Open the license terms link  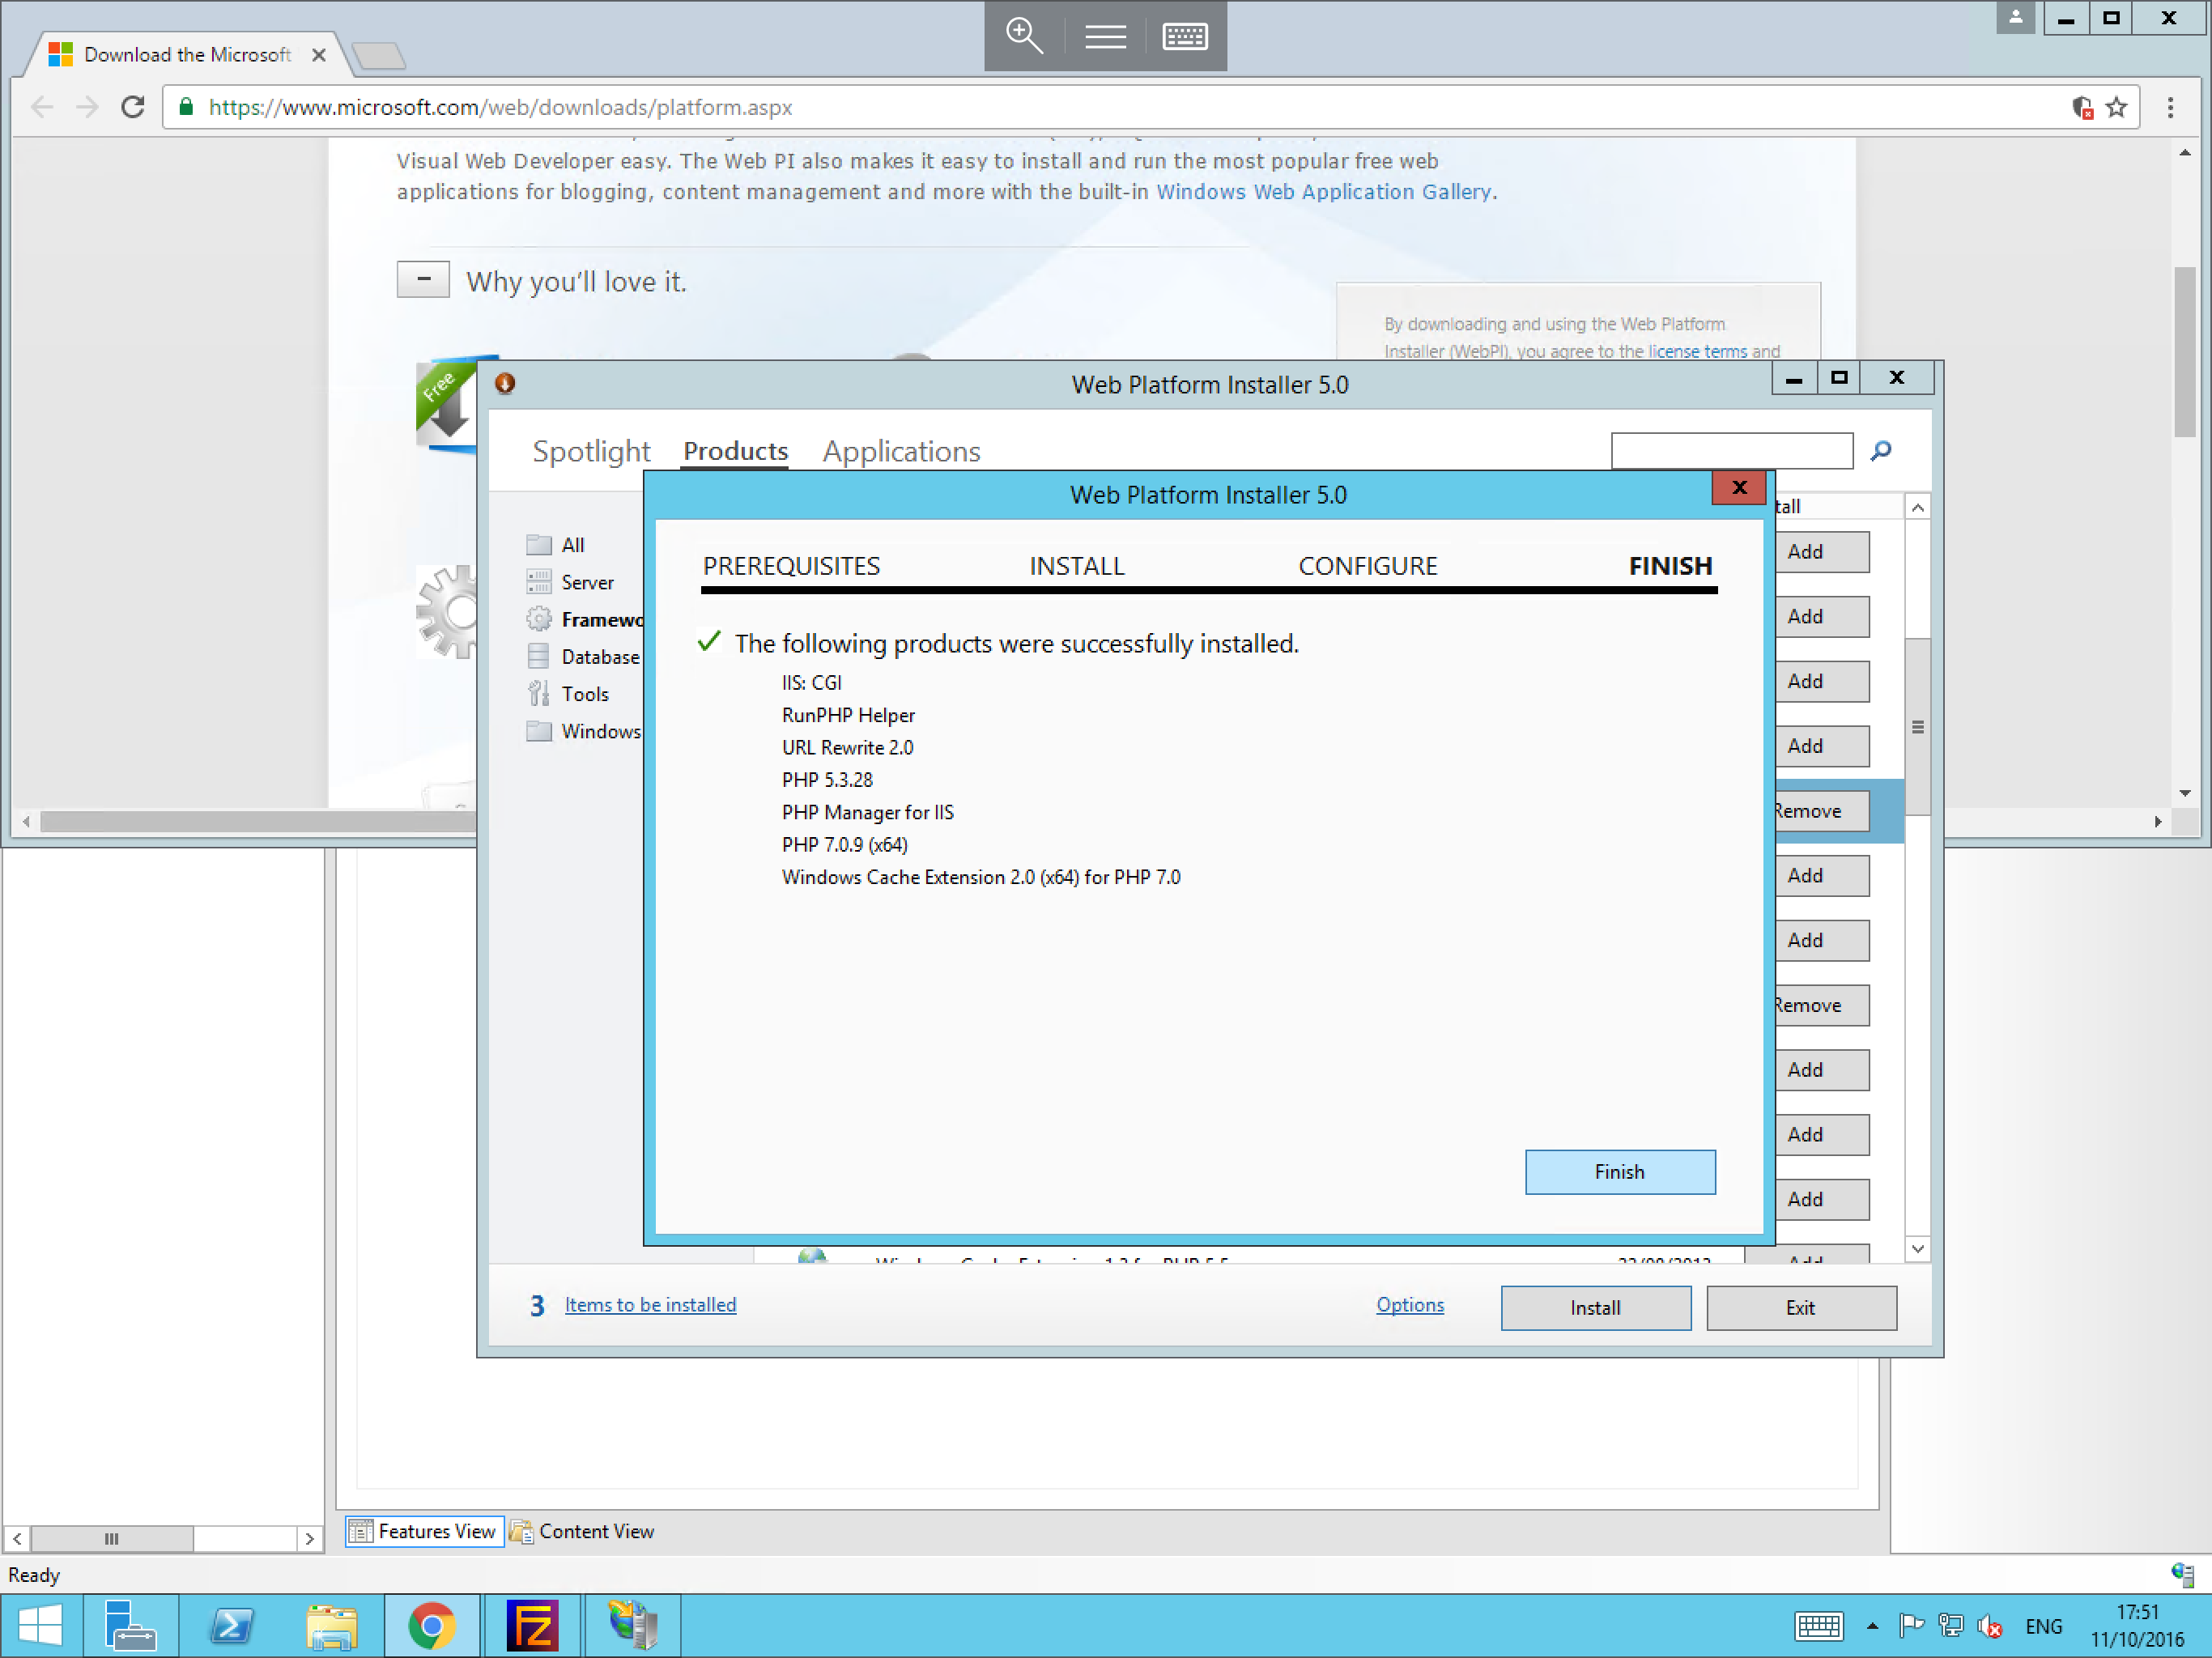coord(1697,351)
